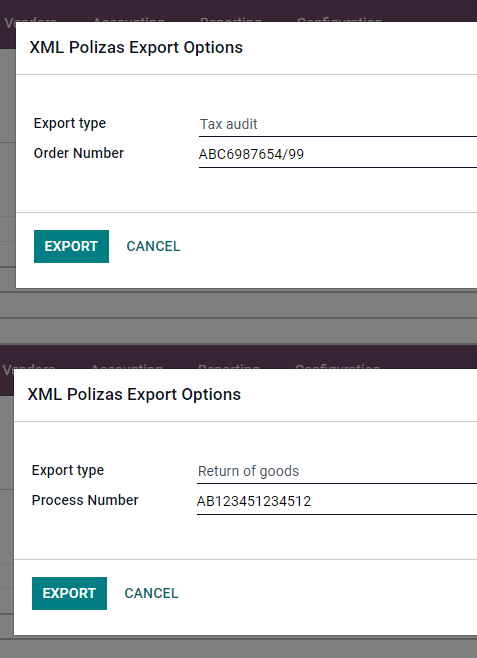Click CANCEL in the Tax audit dialog
Viewport: 477px width, 658px height.
click(153, 246)
